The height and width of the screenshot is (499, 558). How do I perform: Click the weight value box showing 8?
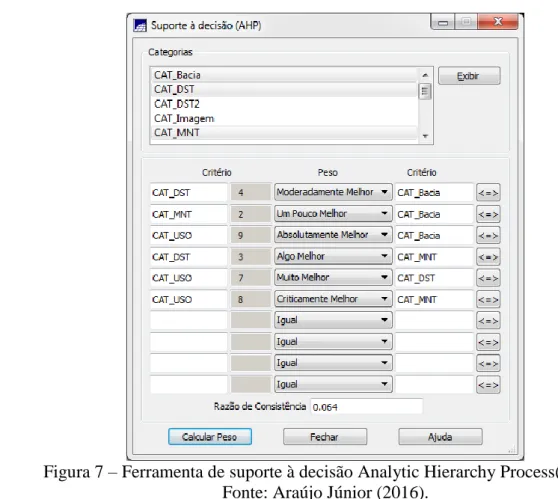(251, 299)
